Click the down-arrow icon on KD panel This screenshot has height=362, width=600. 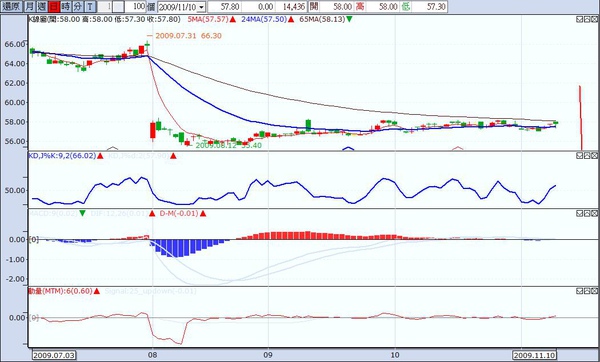point(580,155)
